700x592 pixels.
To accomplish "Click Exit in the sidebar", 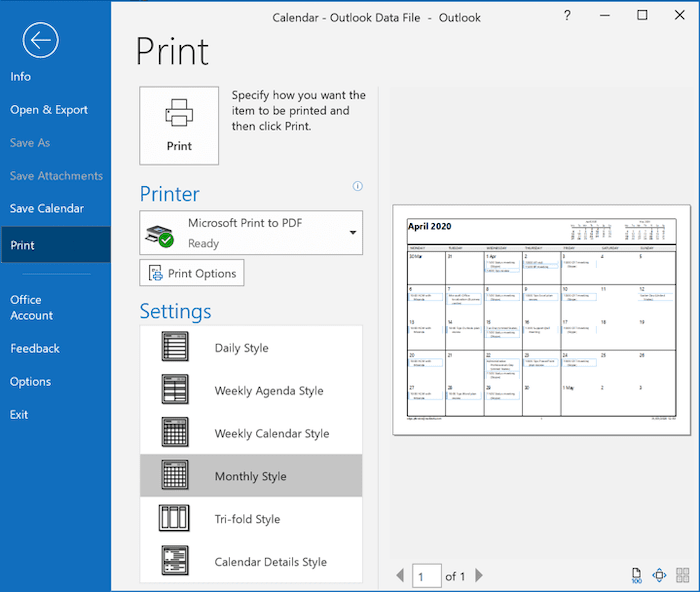I will [x=19, y=414].
